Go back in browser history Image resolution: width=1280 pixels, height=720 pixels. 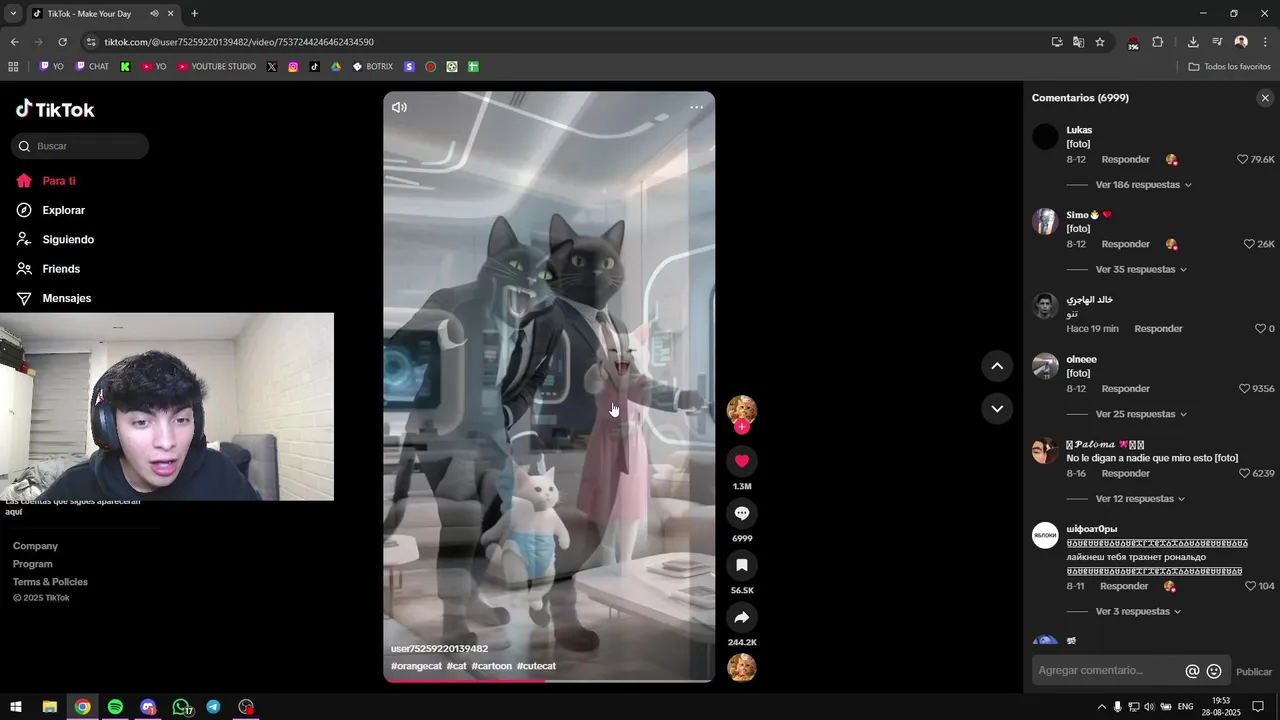coord(14,42)
